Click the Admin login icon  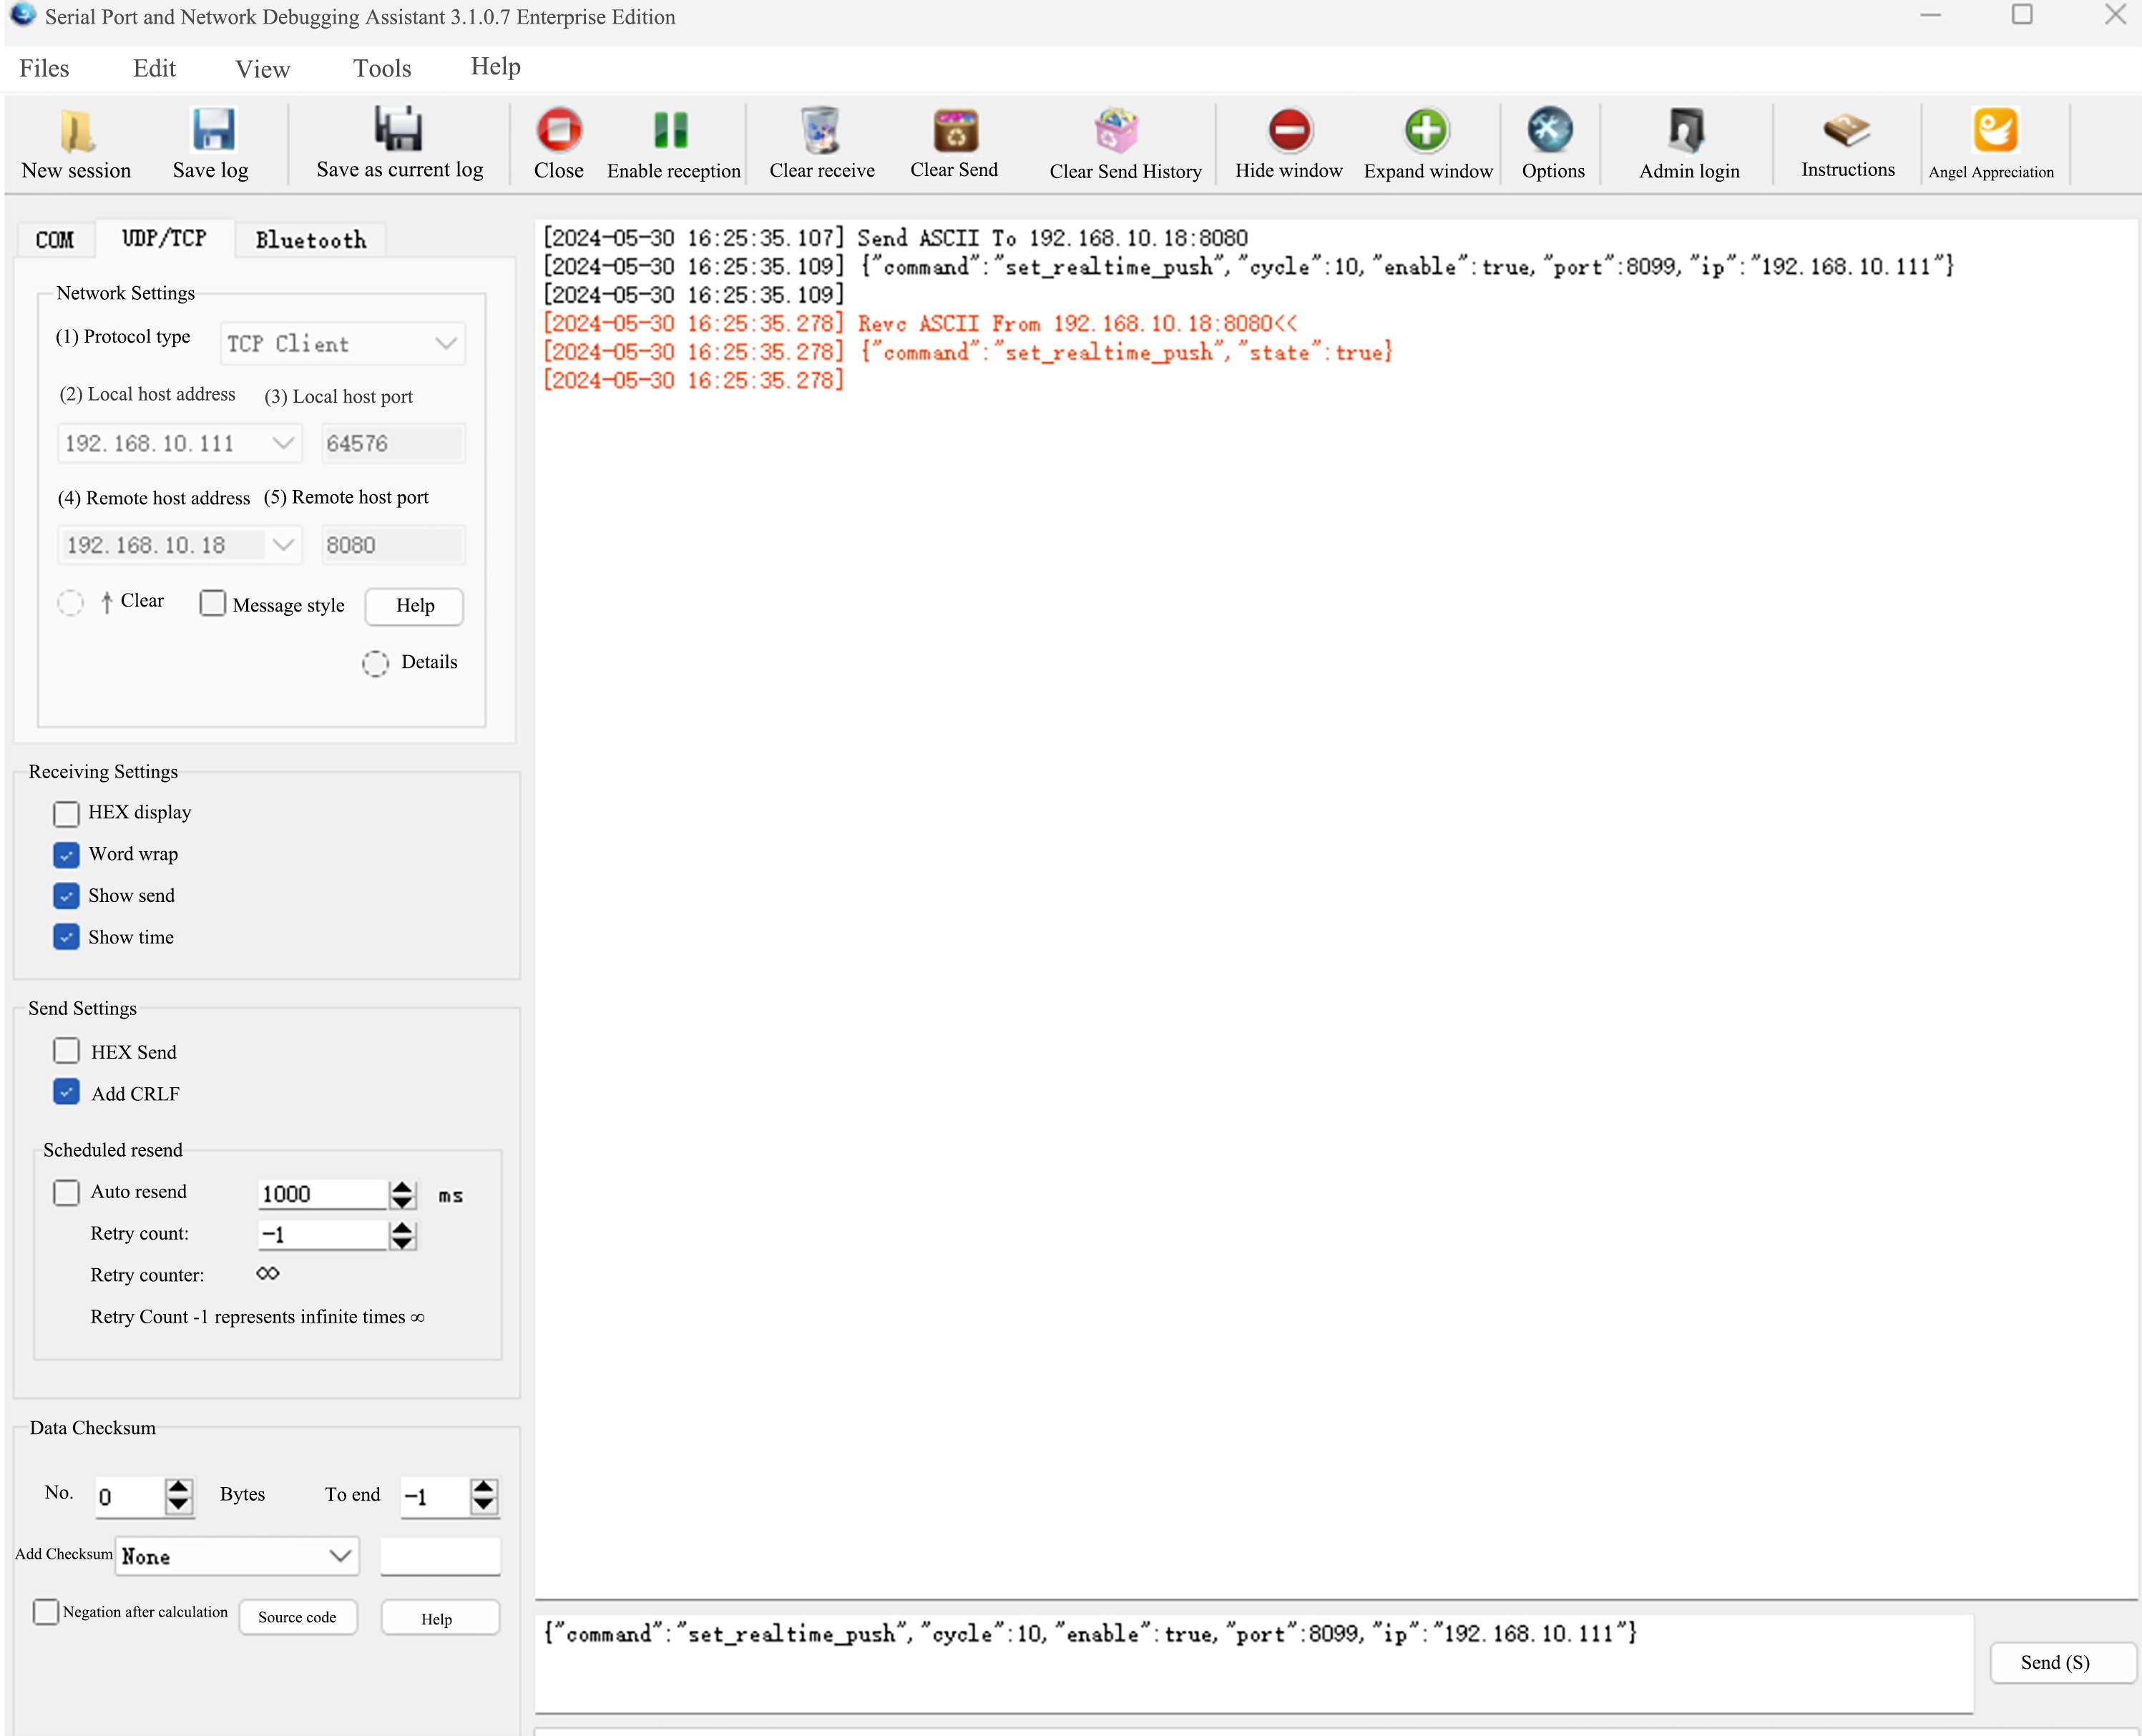1687,131
